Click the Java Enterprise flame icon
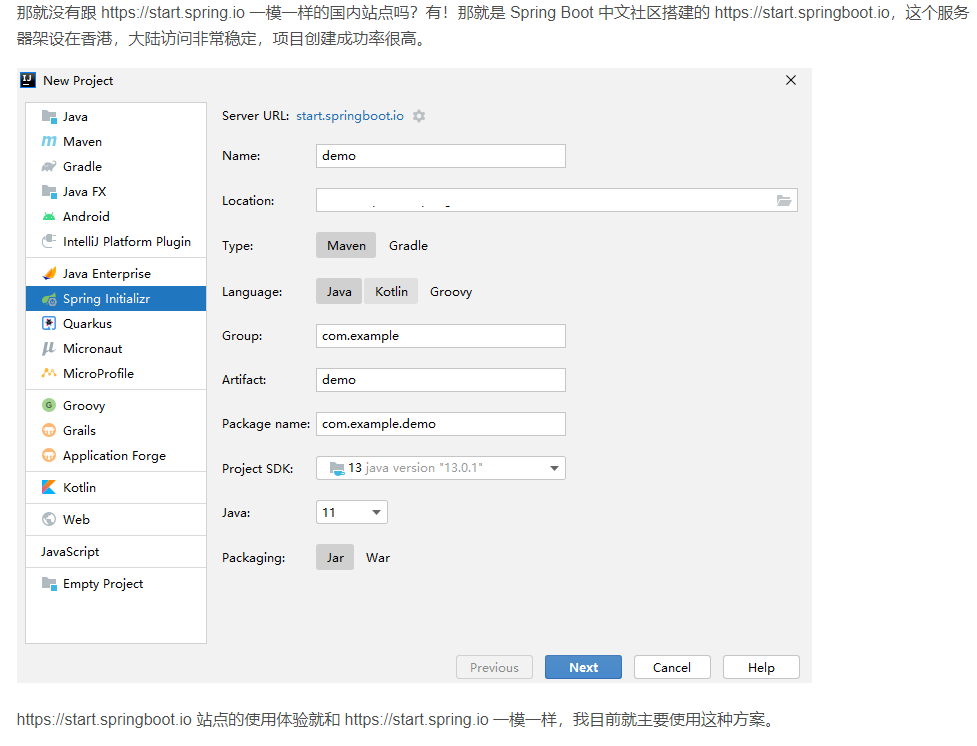977x746 pixels. (49, 274)
